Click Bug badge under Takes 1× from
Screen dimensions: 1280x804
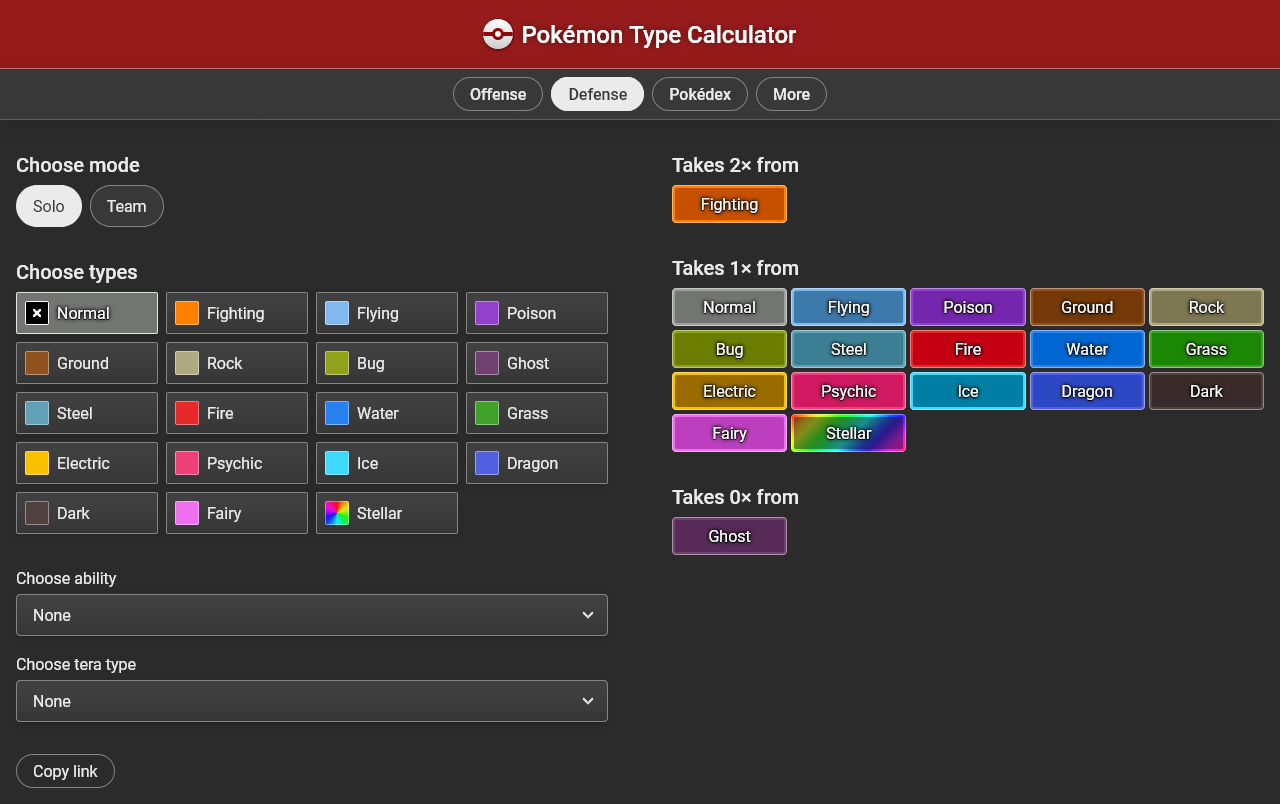pyautogui.click(x=729, y=349)
